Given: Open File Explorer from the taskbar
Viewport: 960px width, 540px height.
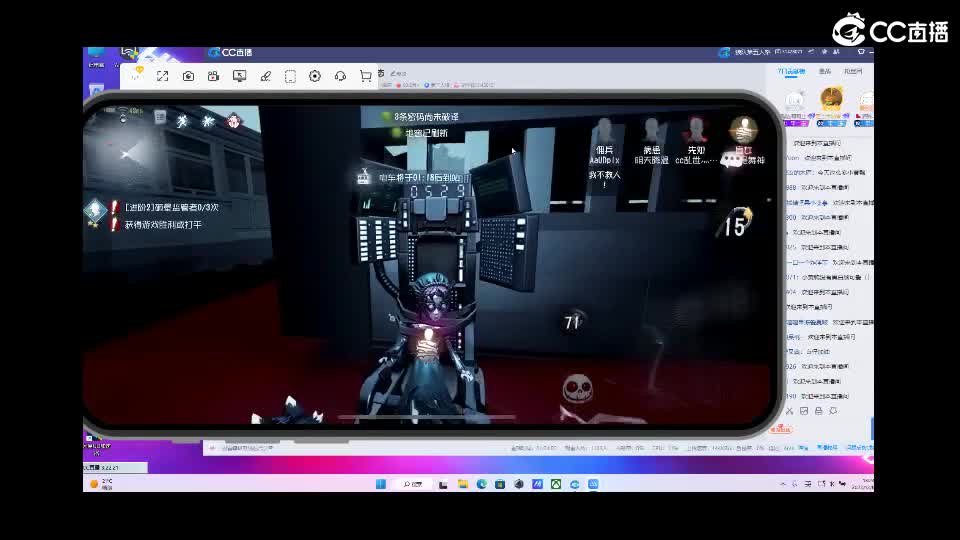Looking at the screenshot, I should point(463,484).
